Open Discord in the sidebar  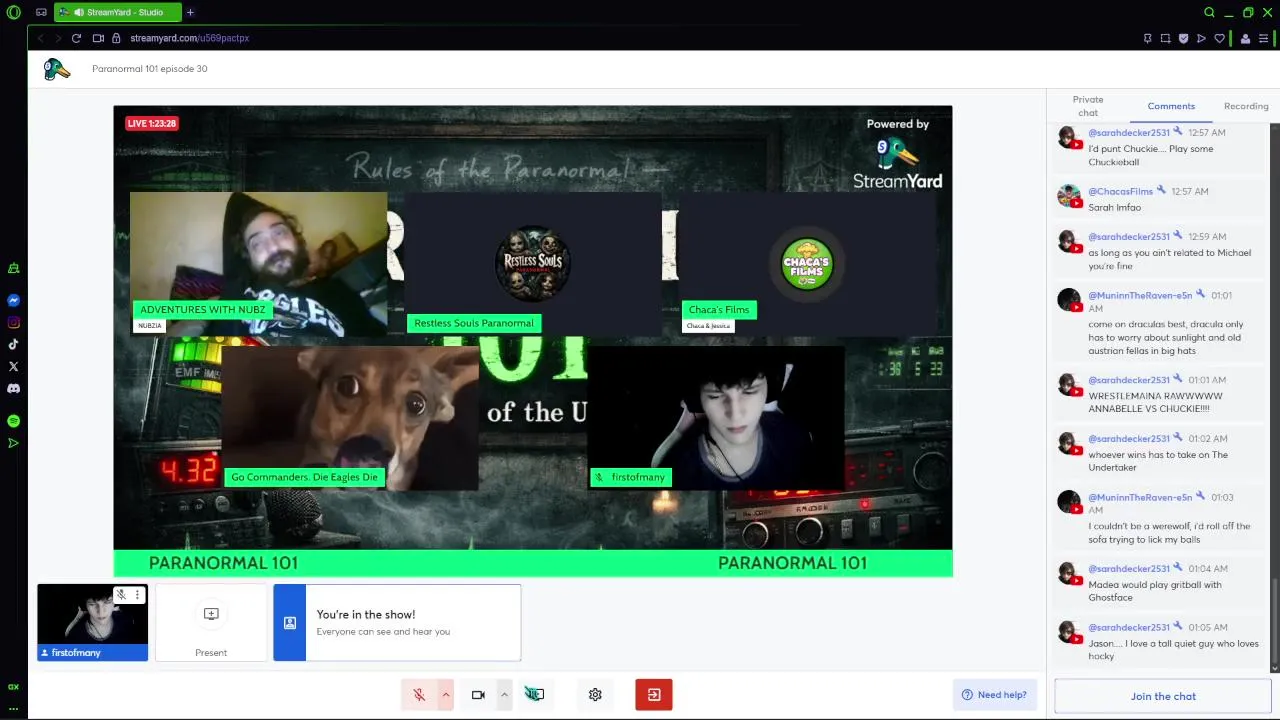13,388
